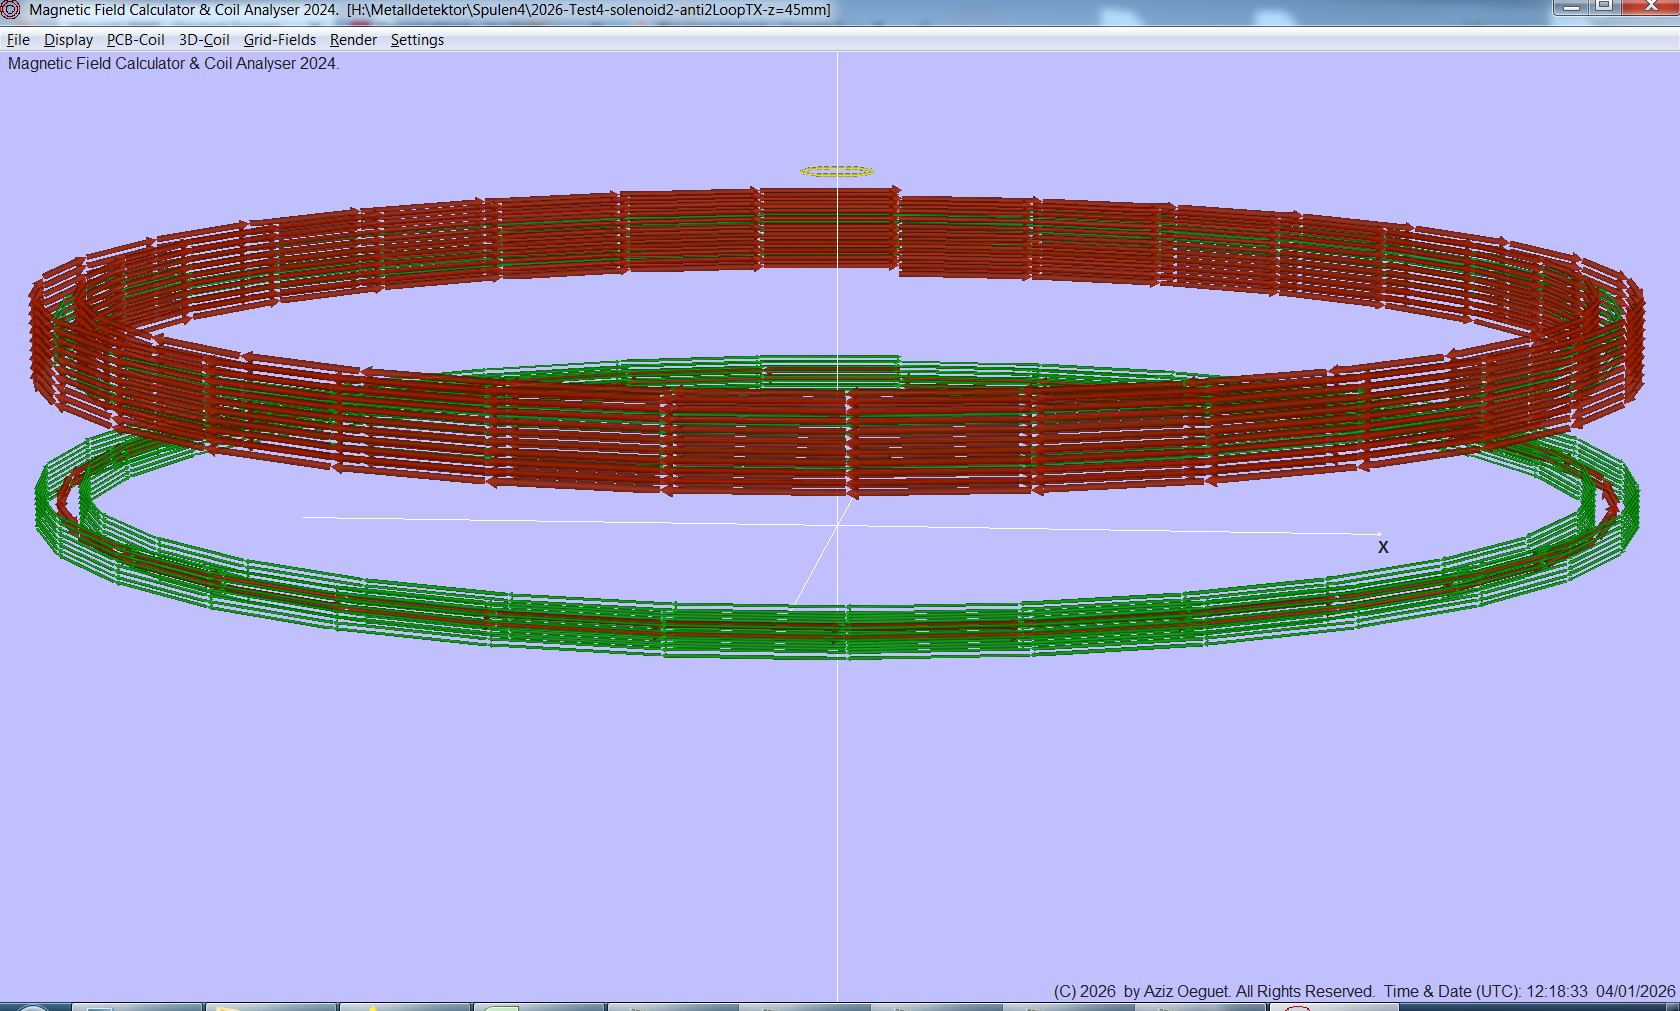Screen dimensions: 1680x1011
Task: Click the X axis label in the viewport
Action: coord(1383,547)
